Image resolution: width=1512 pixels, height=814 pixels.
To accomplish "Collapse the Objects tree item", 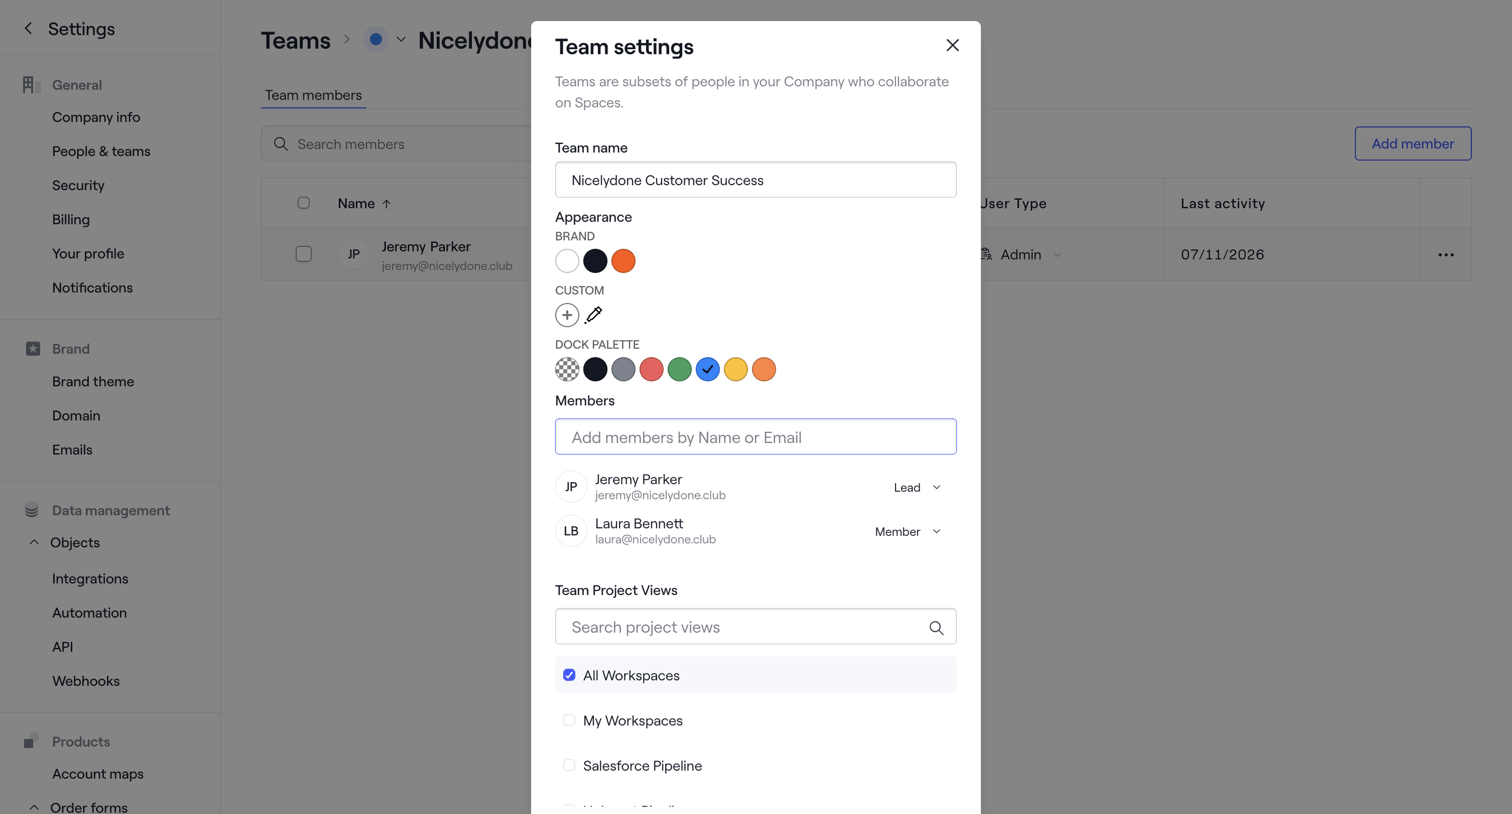I will click(34, 543).
